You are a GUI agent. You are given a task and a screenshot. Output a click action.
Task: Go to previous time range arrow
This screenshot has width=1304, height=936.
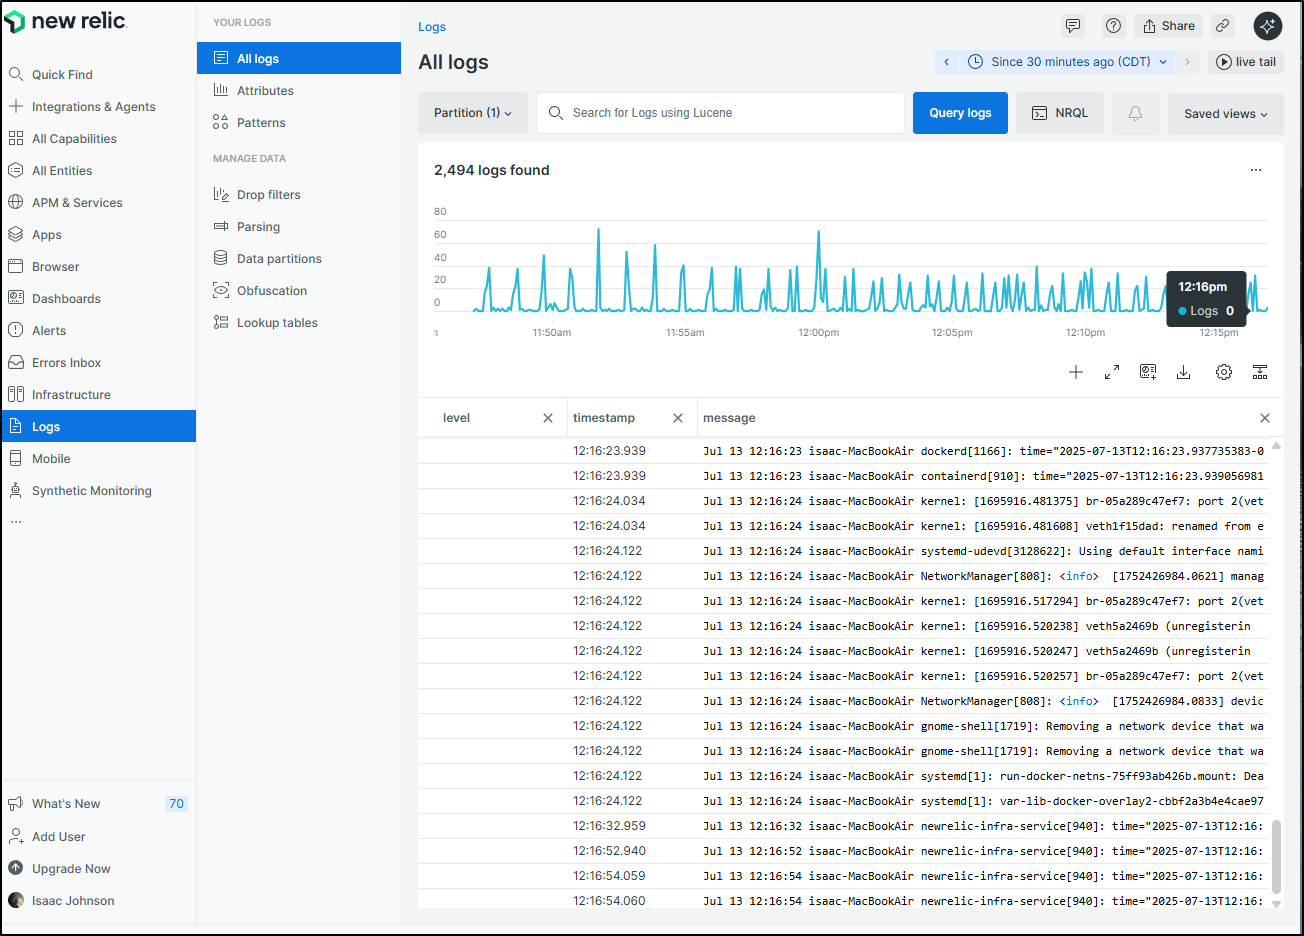947,62
